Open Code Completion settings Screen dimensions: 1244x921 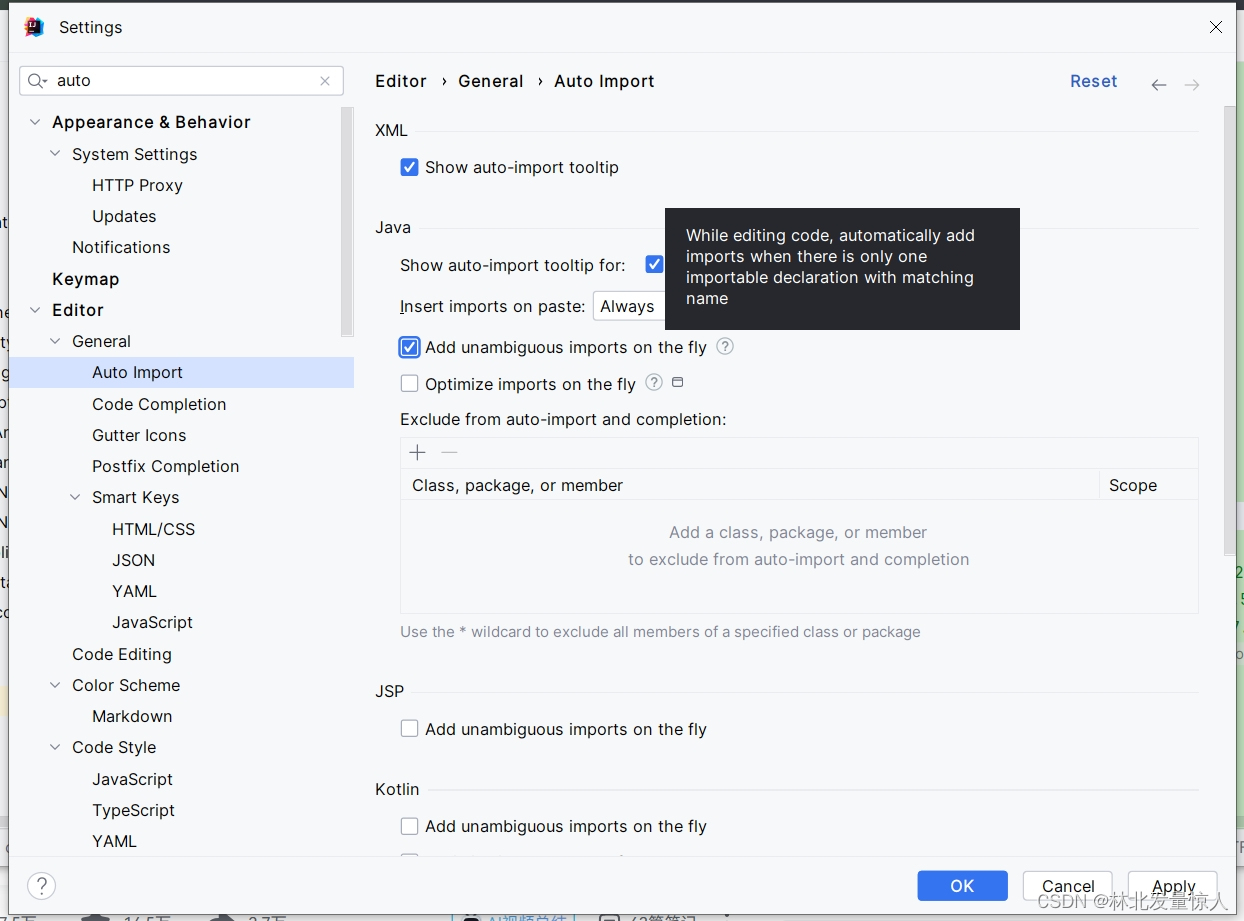pyautogui.click(x=159, y=404)
